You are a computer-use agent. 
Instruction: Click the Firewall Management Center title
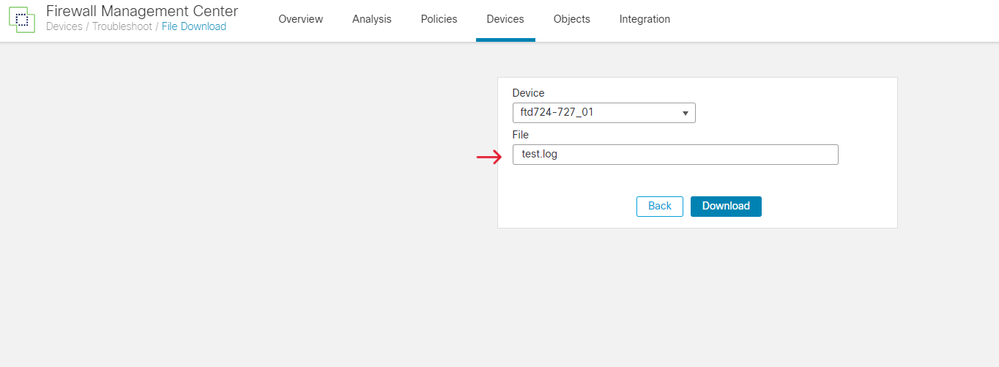(x=142, y=11)
